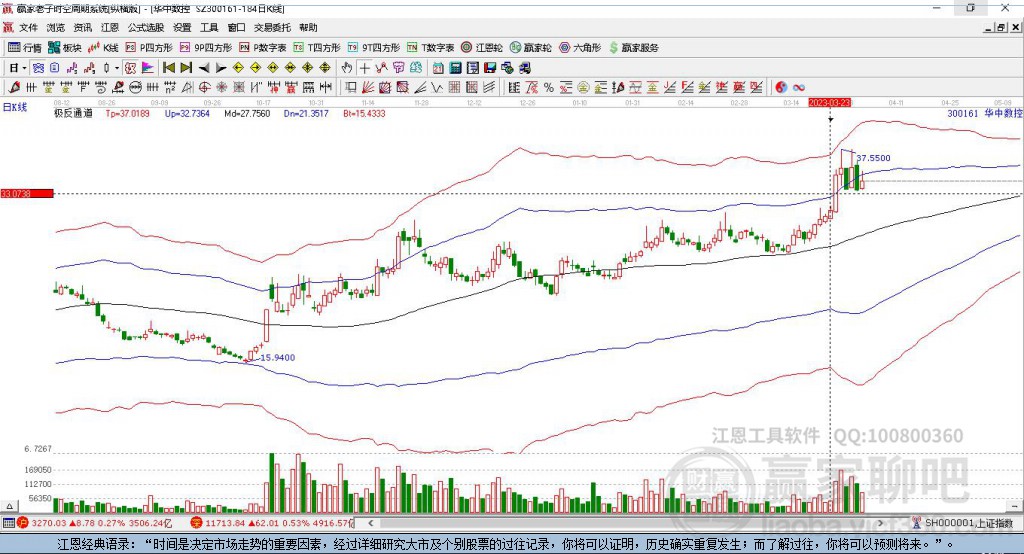1024x554 pixels.
Task: Select the Gann fan lines tool
Action: click(368, 88)
